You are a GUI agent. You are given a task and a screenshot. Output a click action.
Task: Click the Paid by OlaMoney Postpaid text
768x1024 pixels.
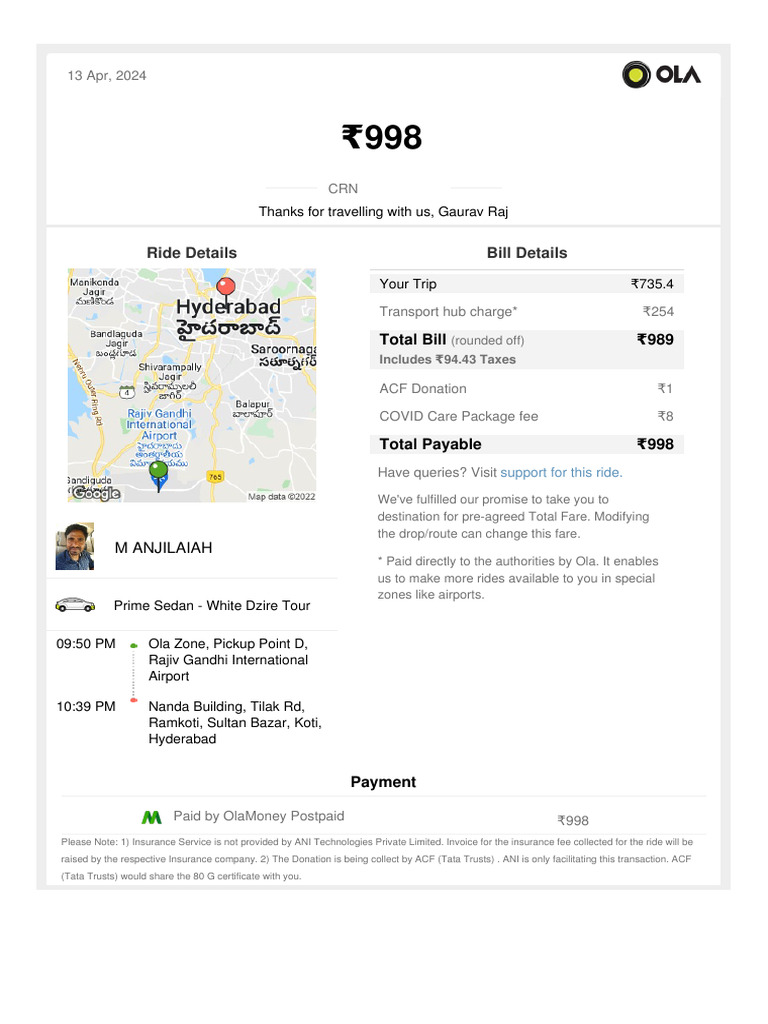[x=258, y=816]
